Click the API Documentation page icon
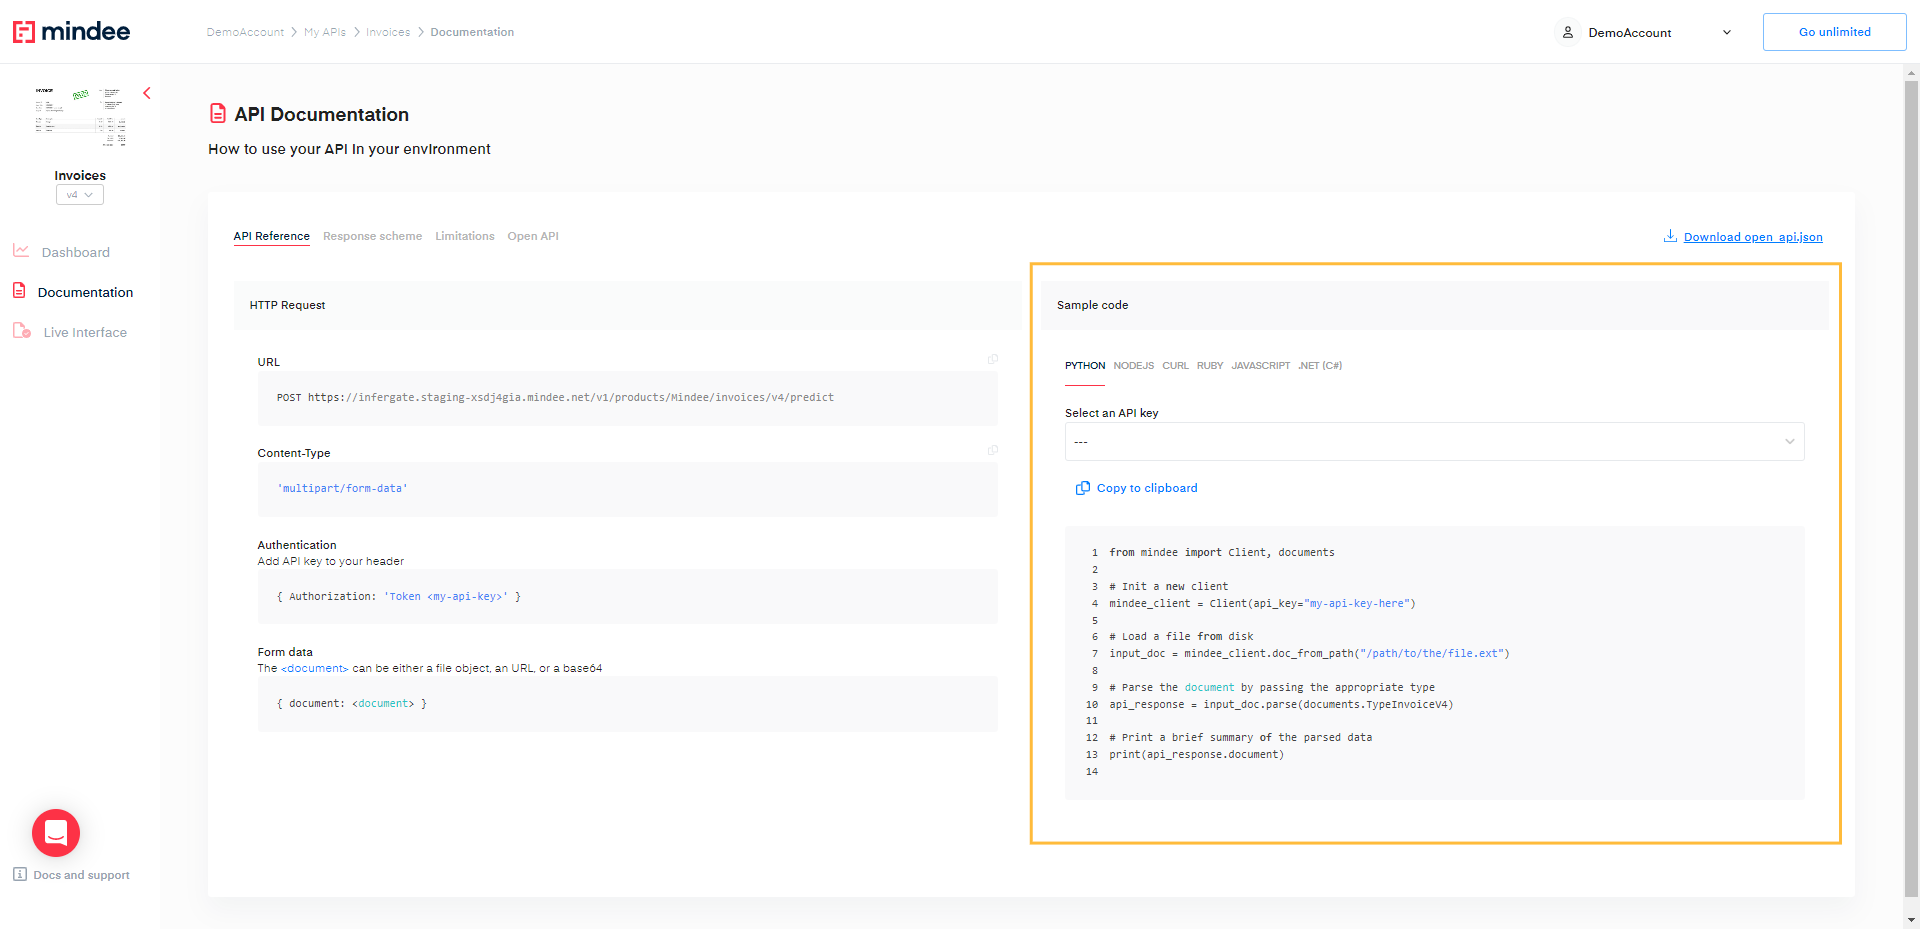Image resolution: width=1920 pixels, height=929 pixels. coord(217,113)
